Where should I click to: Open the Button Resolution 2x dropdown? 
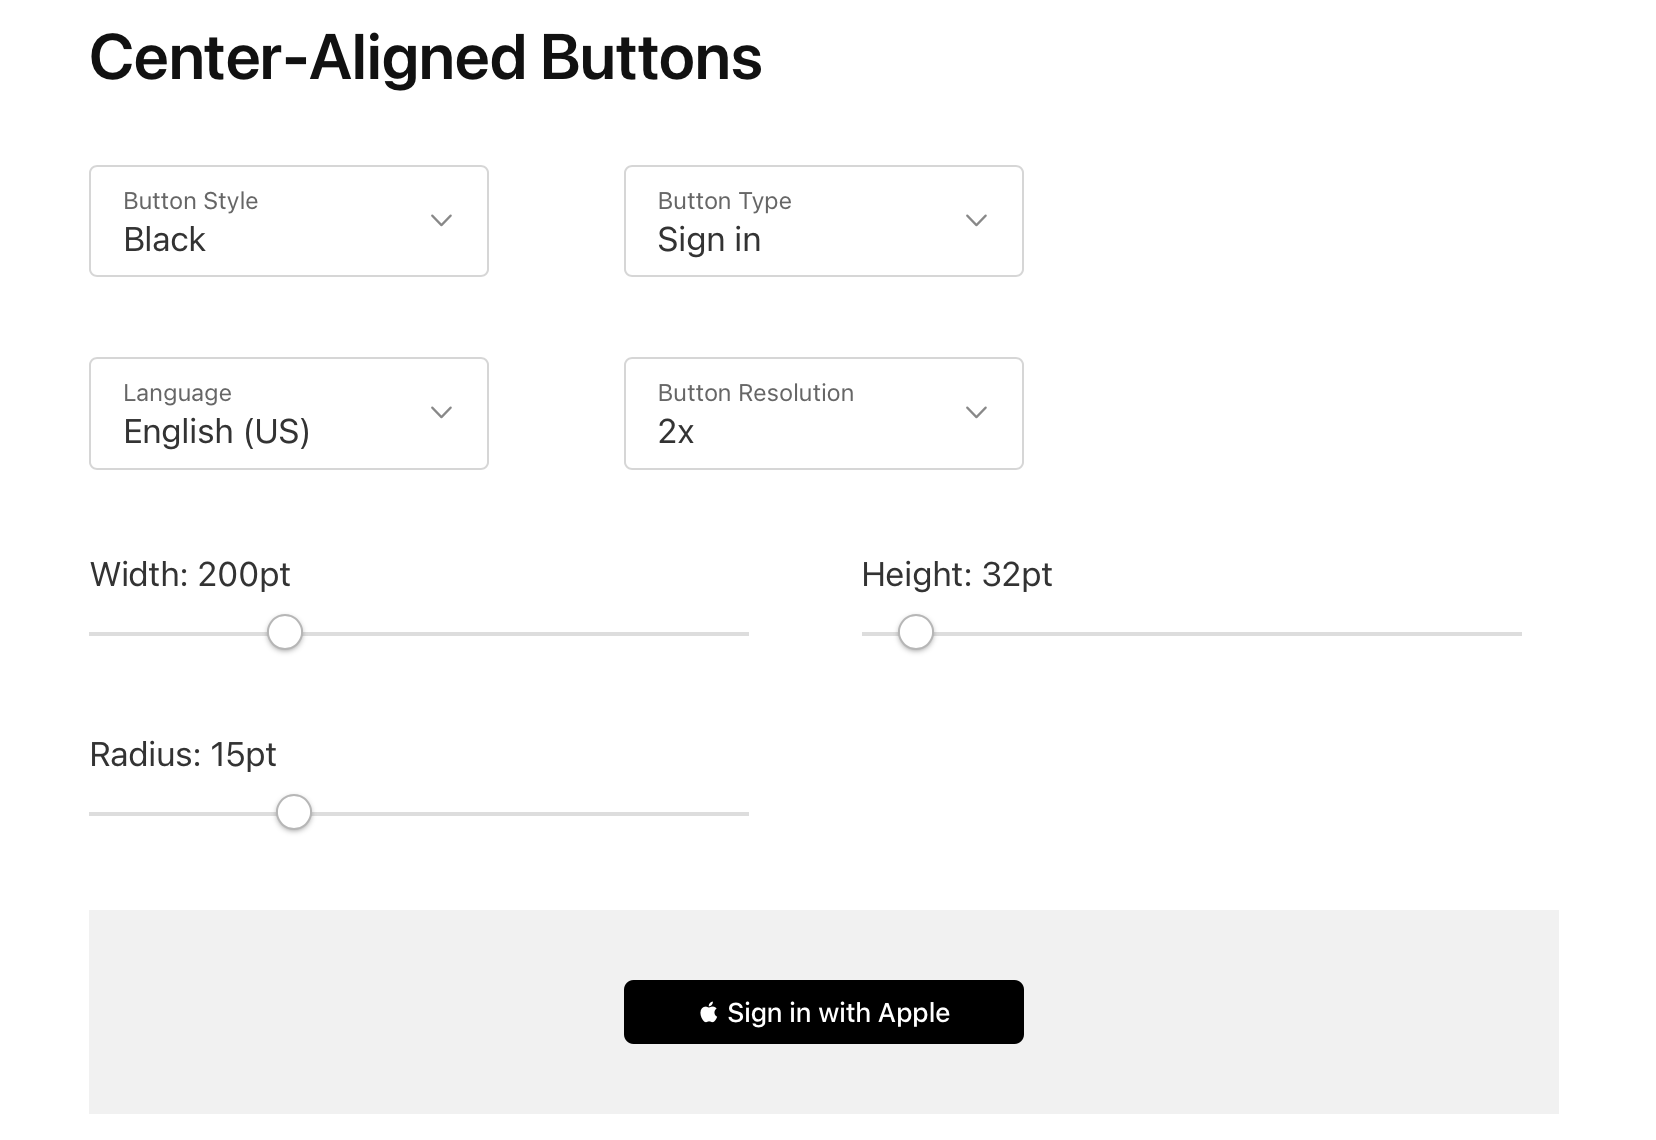coord(824,413)
